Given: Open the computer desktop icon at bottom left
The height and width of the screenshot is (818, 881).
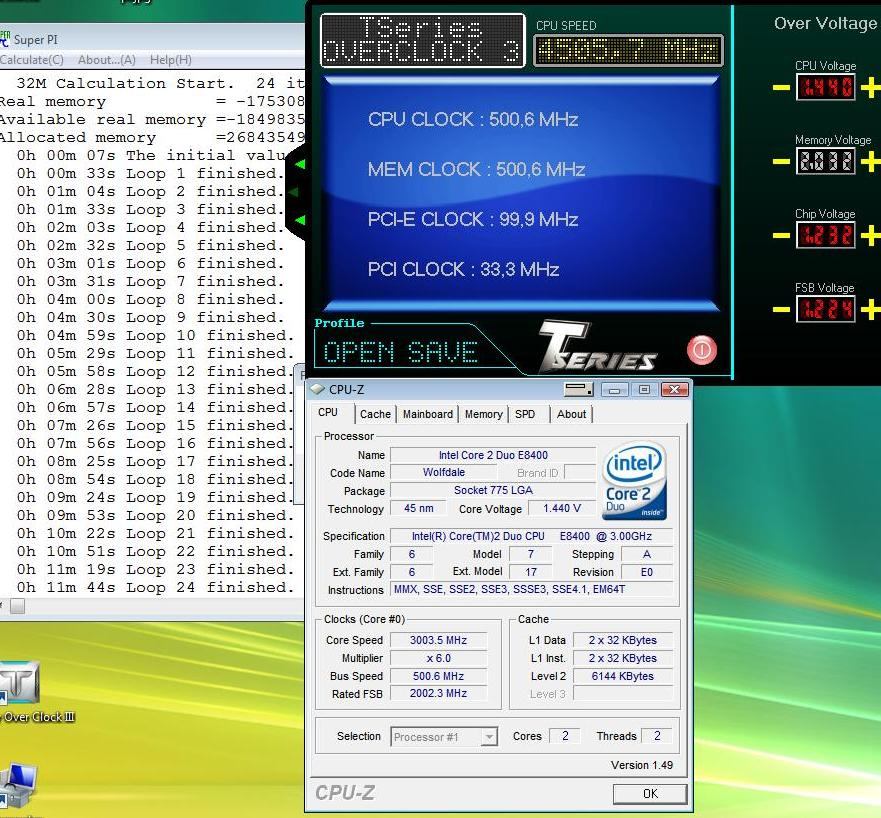Looking at the screenshot, I should tap(18, 785).
